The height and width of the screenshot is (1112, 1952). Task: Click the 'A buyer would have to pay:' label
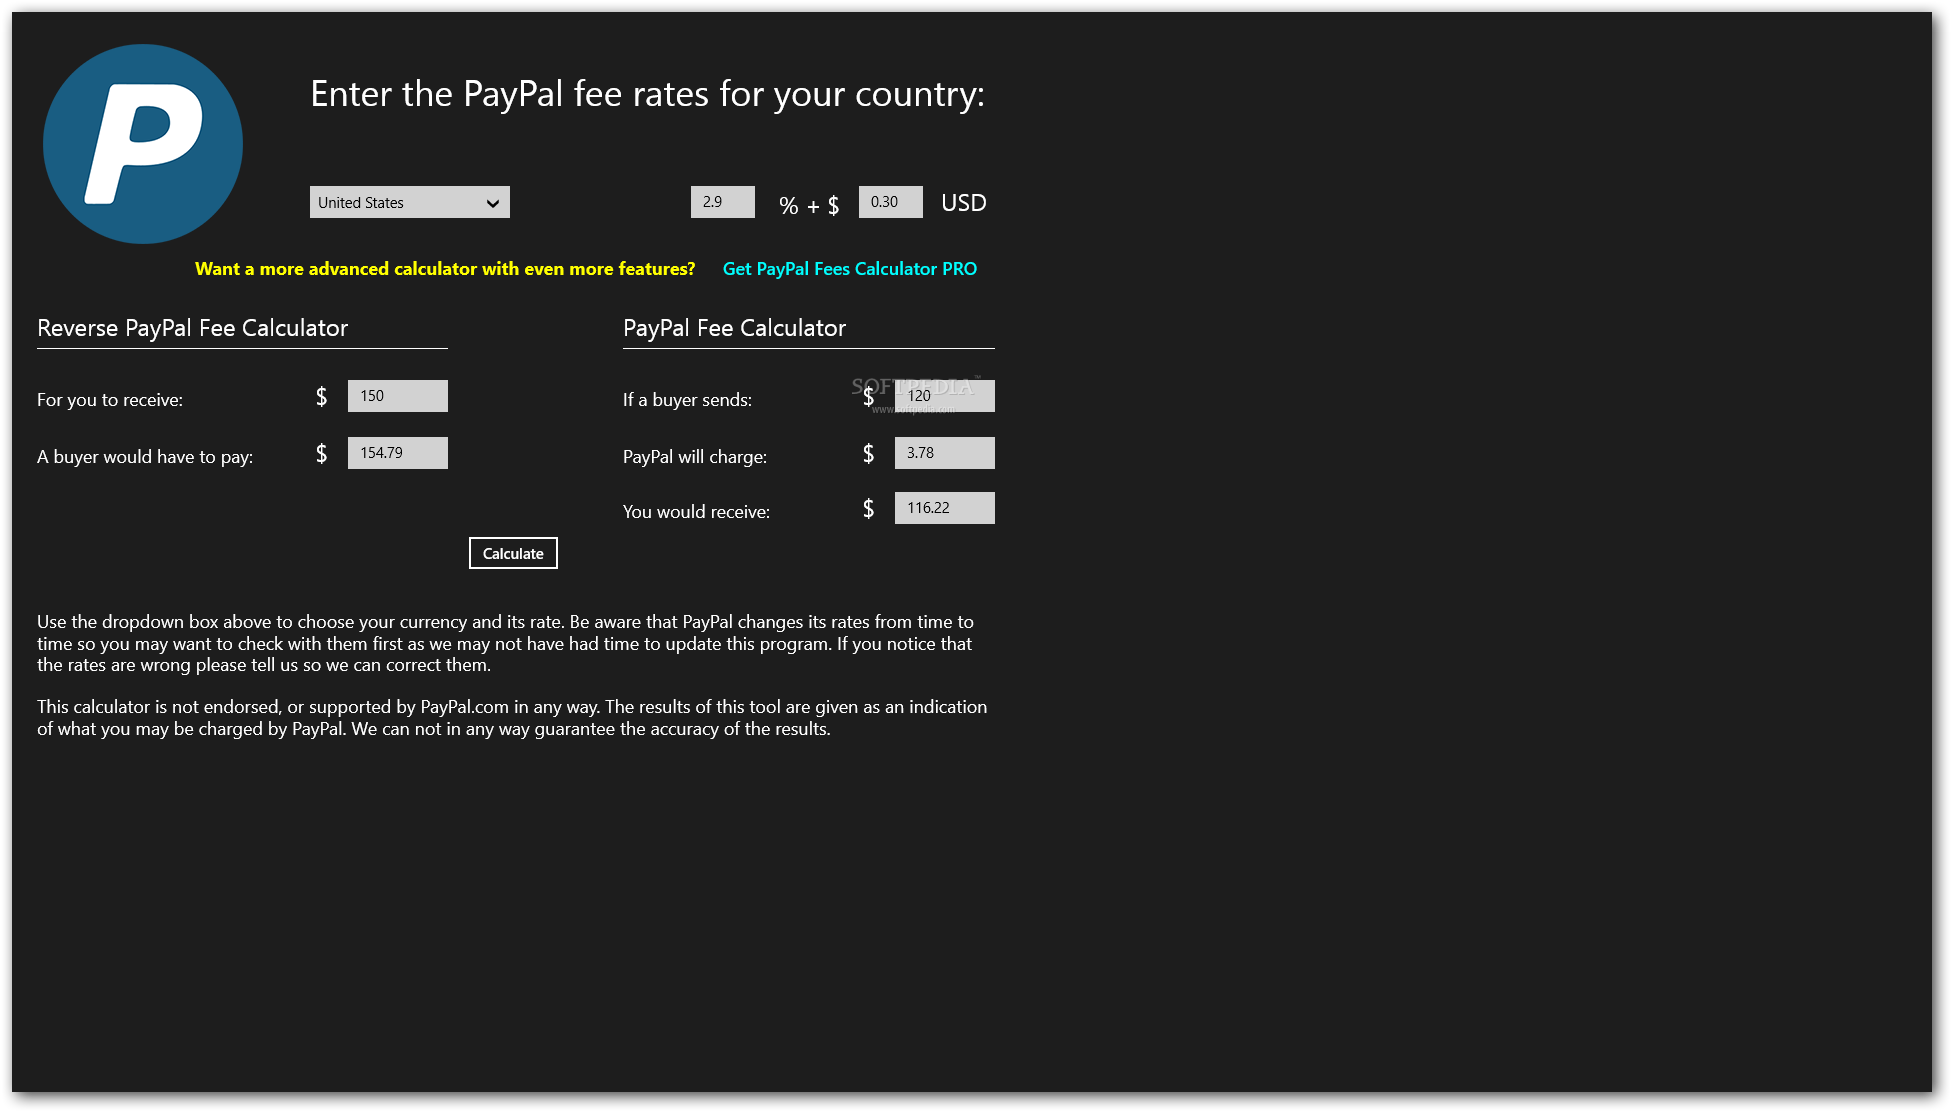(145, 457)
